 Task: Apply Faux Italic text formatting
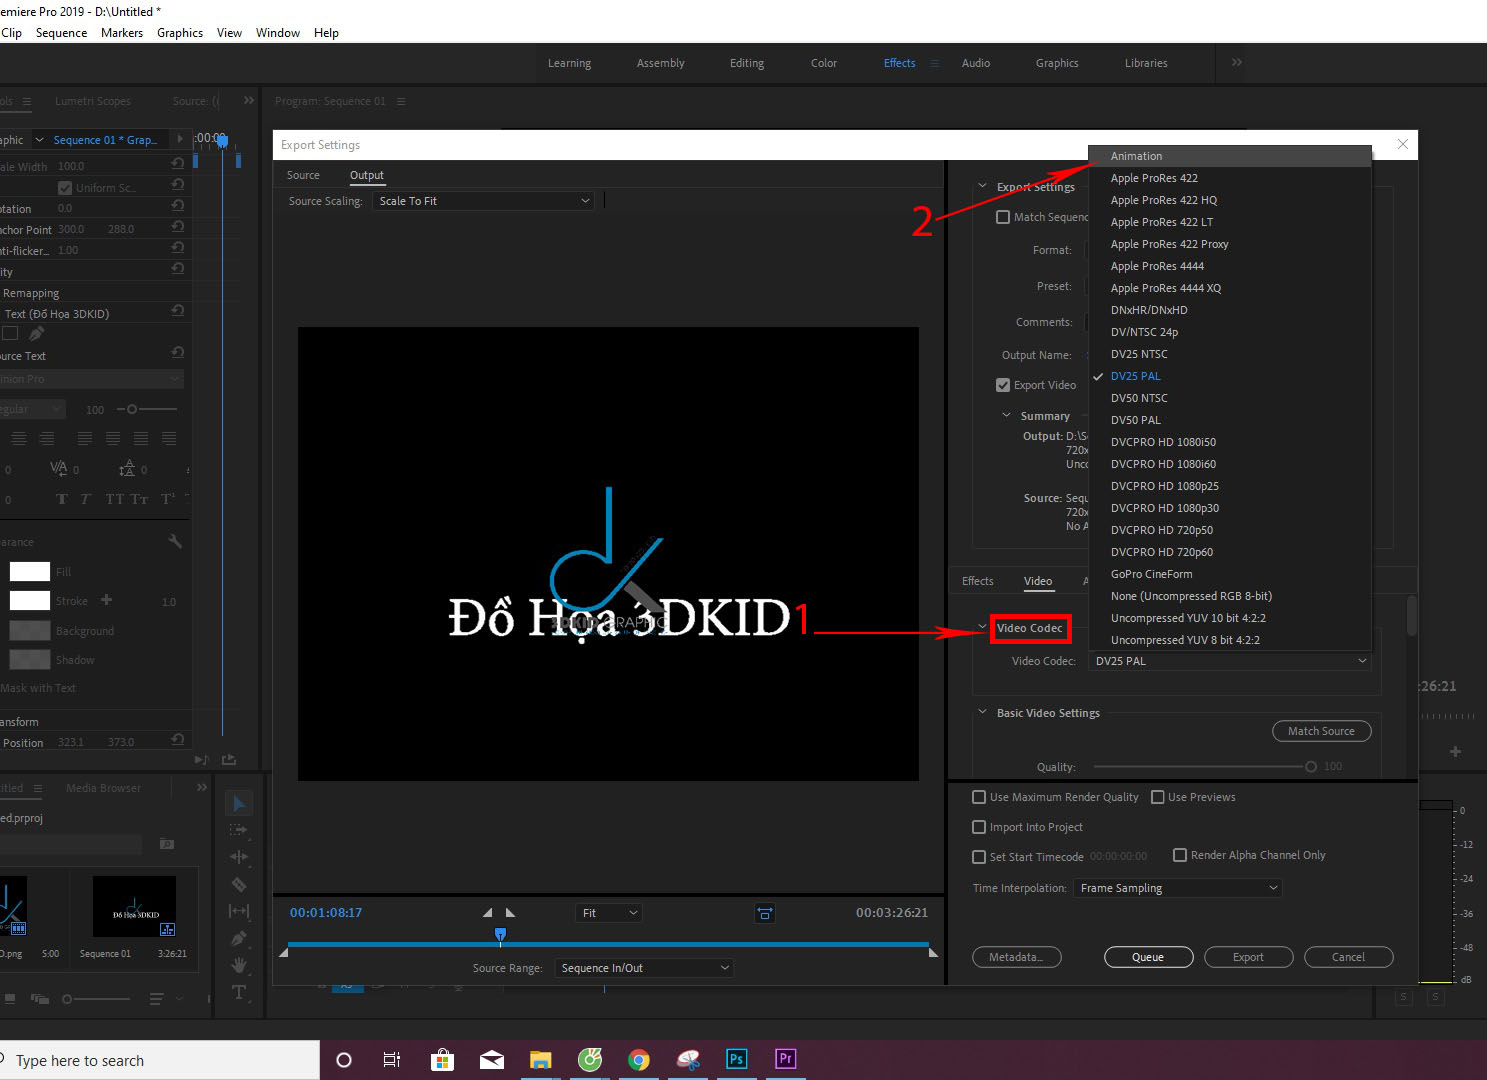click(85, 498)
